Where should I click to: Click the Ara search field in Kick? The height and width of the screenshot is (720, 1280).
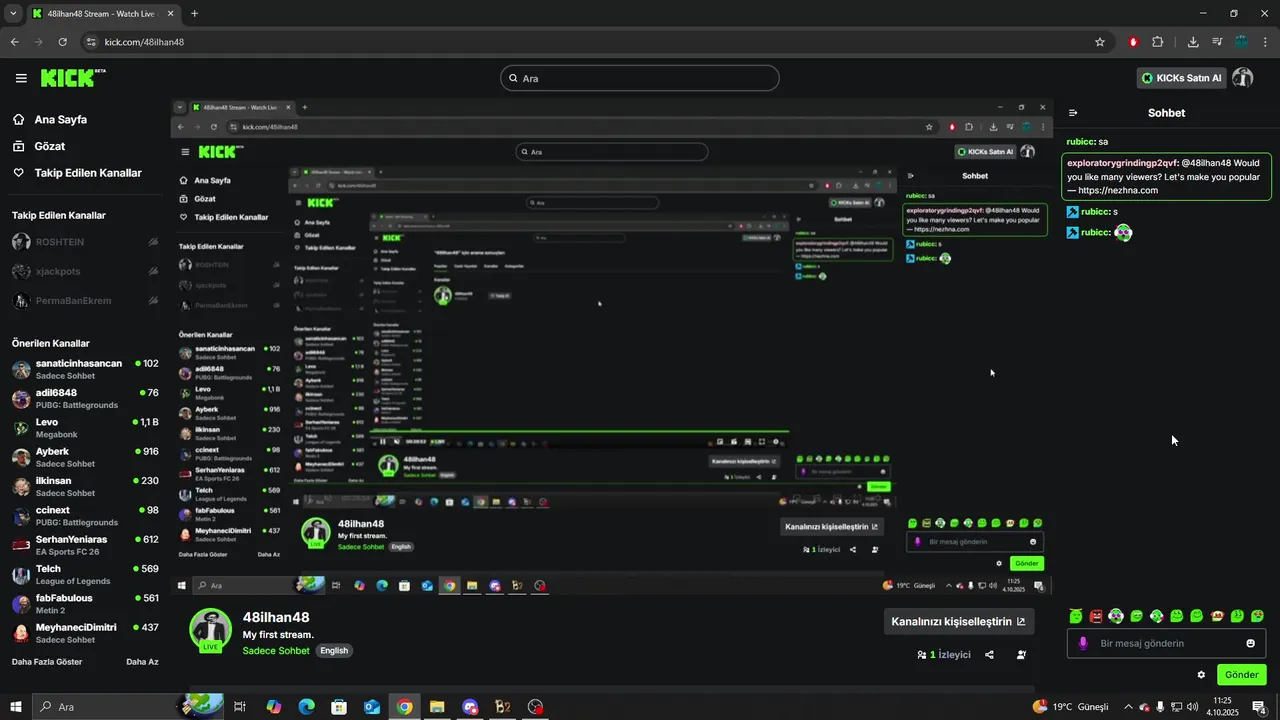[640, 78]
